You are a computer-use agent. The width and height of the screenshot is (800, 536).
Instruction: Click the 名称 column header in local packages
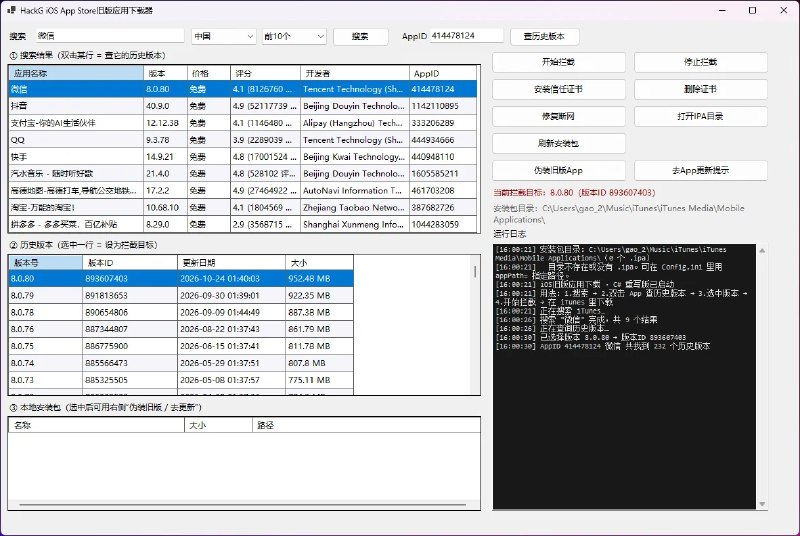point(96,425)
